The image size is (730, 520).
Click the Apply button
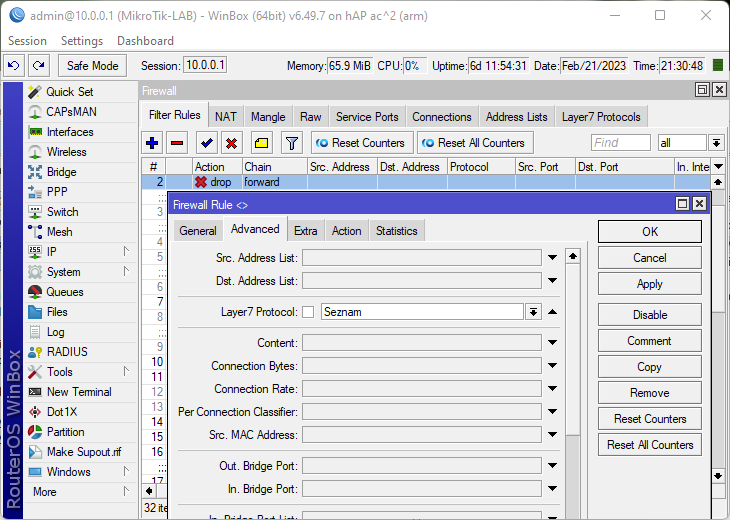pyautogui.click(x=650, y=284)
